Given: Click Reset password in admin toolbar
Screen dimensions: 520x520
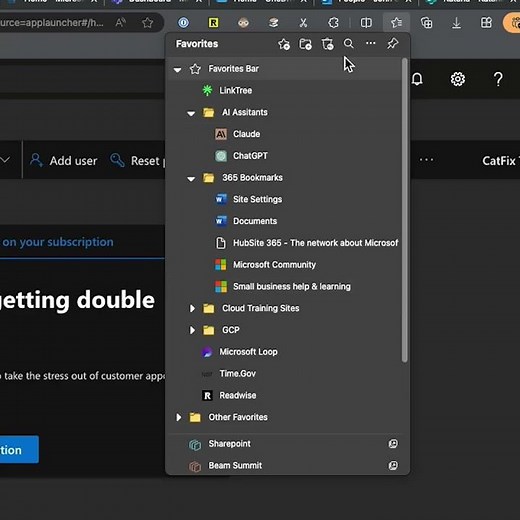Looking at the screenshot, I should coord(137,161).
